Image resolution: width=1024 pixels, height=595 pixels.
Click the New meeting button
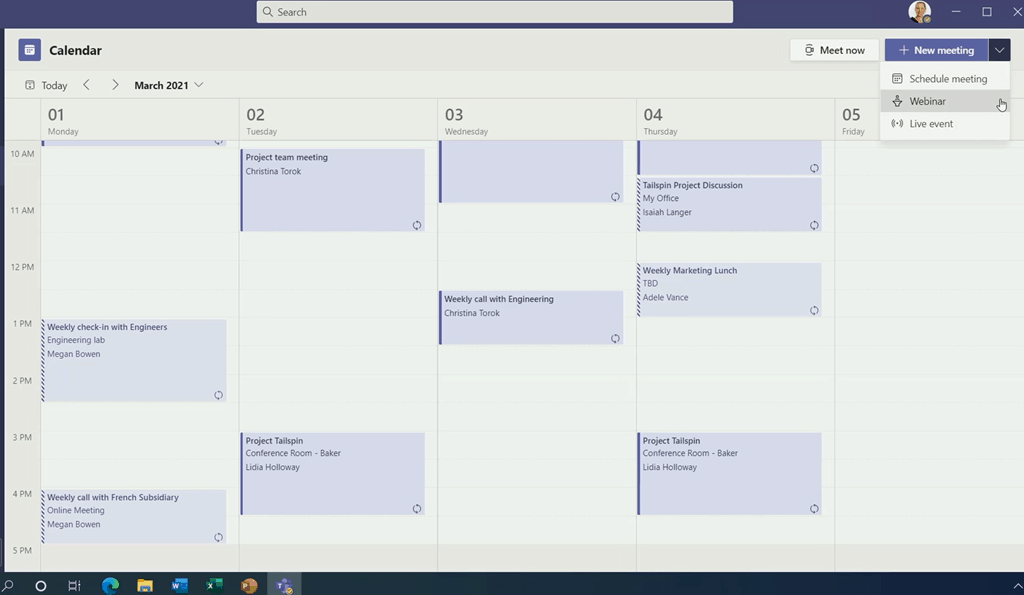pyautogui.click(x=936, y=50)
